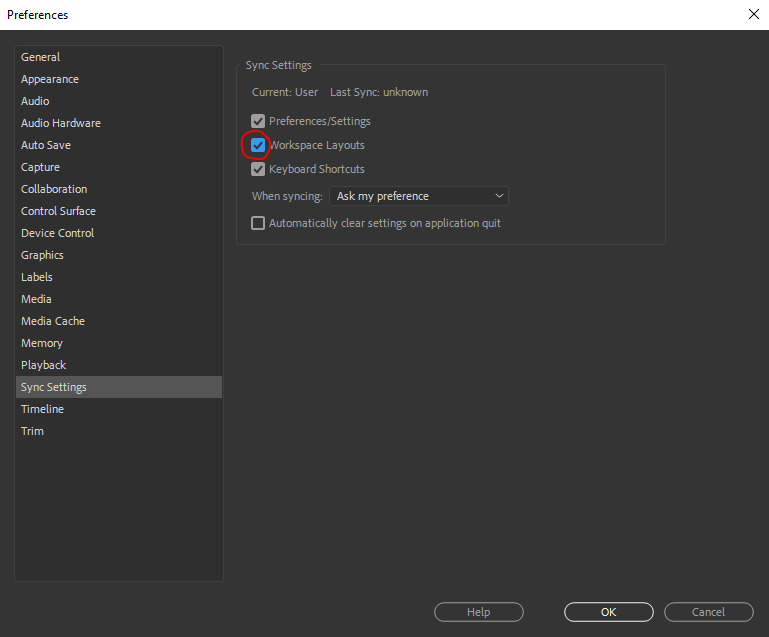This screenshot has height=637, width=769.
Task: Select the Labels category
Action: (x=37, y=277)
